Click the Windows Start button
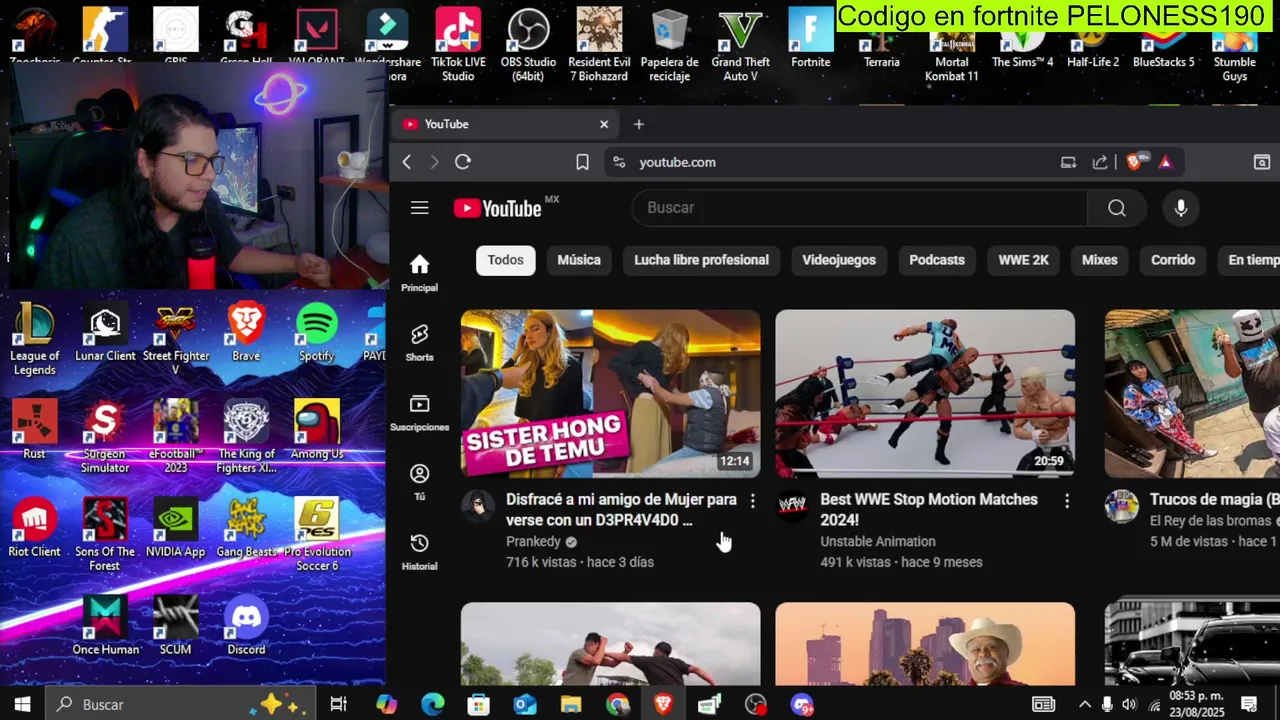Viewport: 1280px width, 720px height. 22,705
